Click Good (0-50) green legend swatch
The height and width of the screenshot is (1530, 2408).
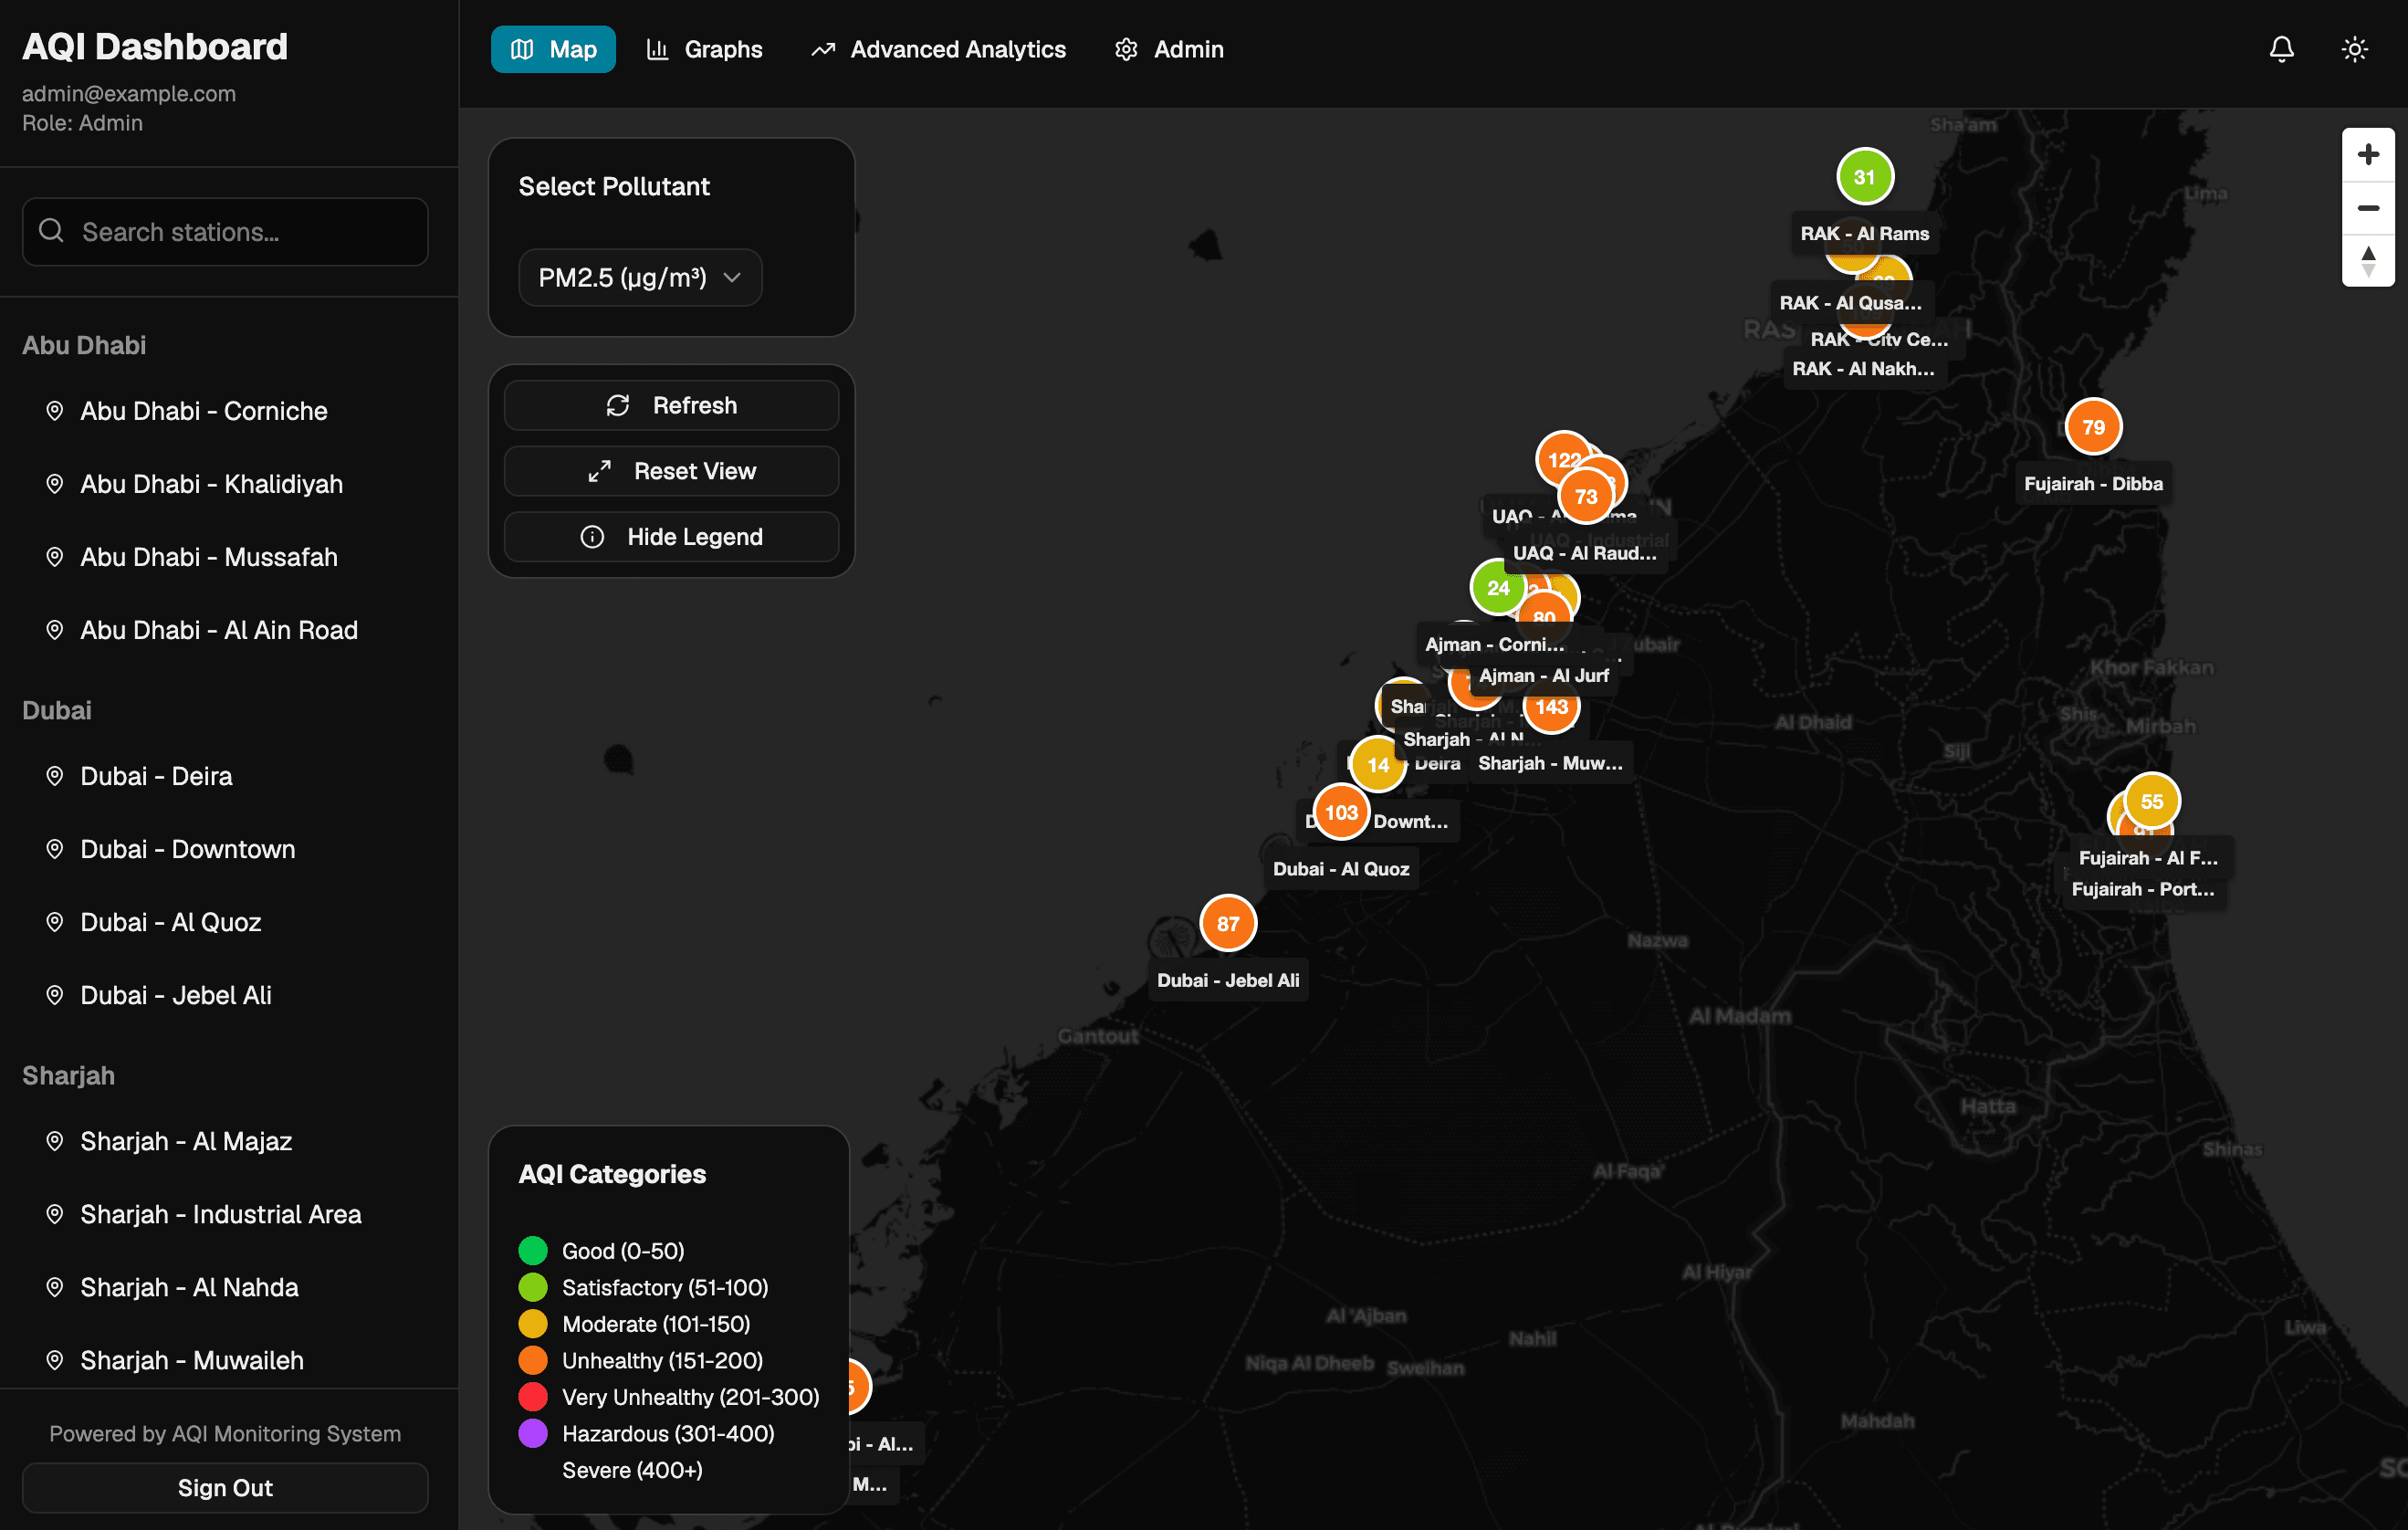(533, 1250)
